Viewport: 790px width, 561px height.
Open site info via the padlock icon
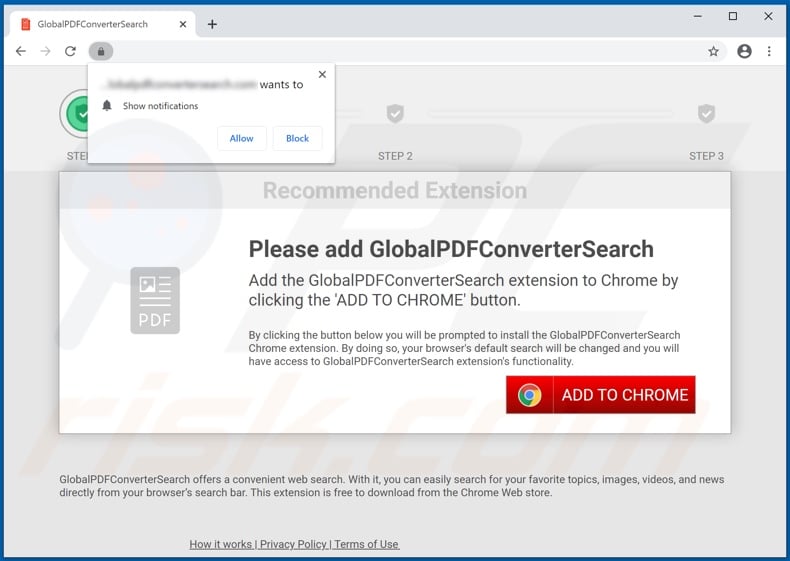(x=101, y=51)
